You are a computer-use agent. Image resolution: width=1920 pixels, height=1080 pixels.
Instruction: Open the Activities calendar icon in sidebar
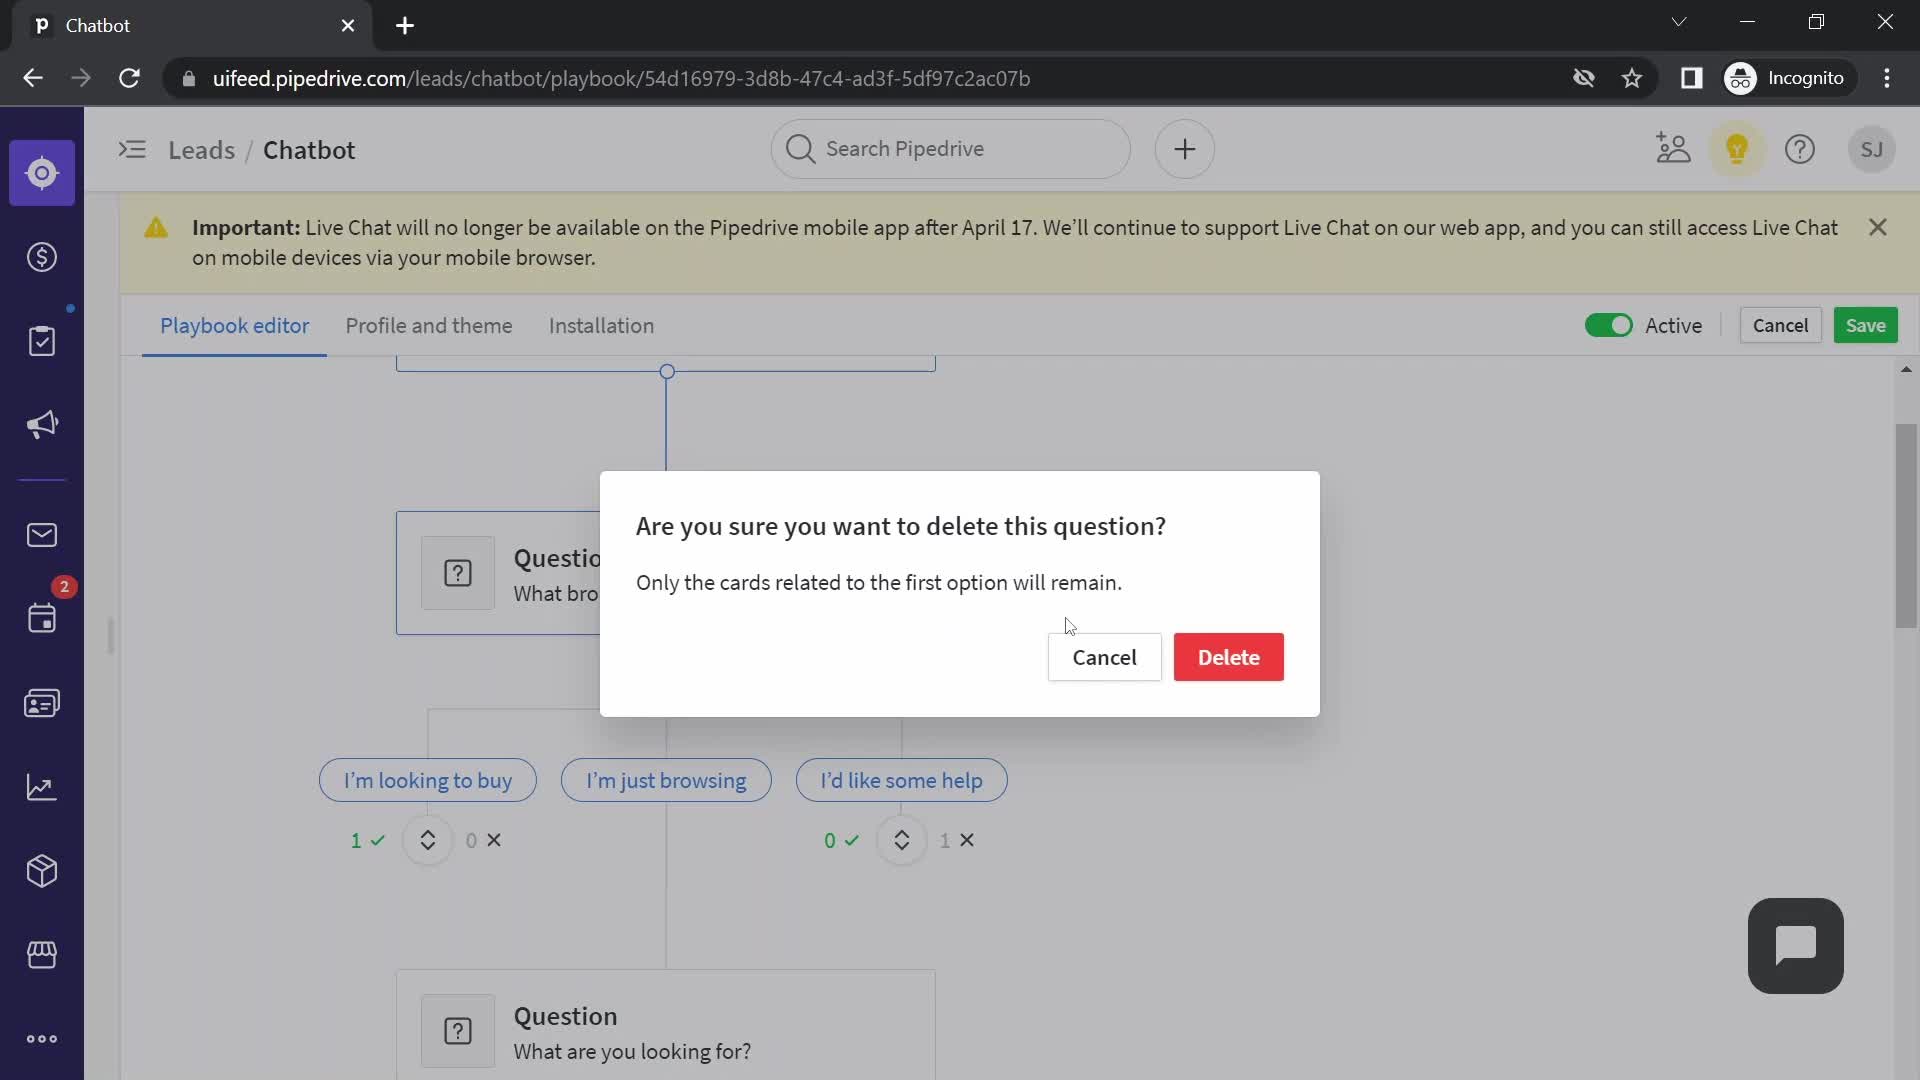pos(42,619)
